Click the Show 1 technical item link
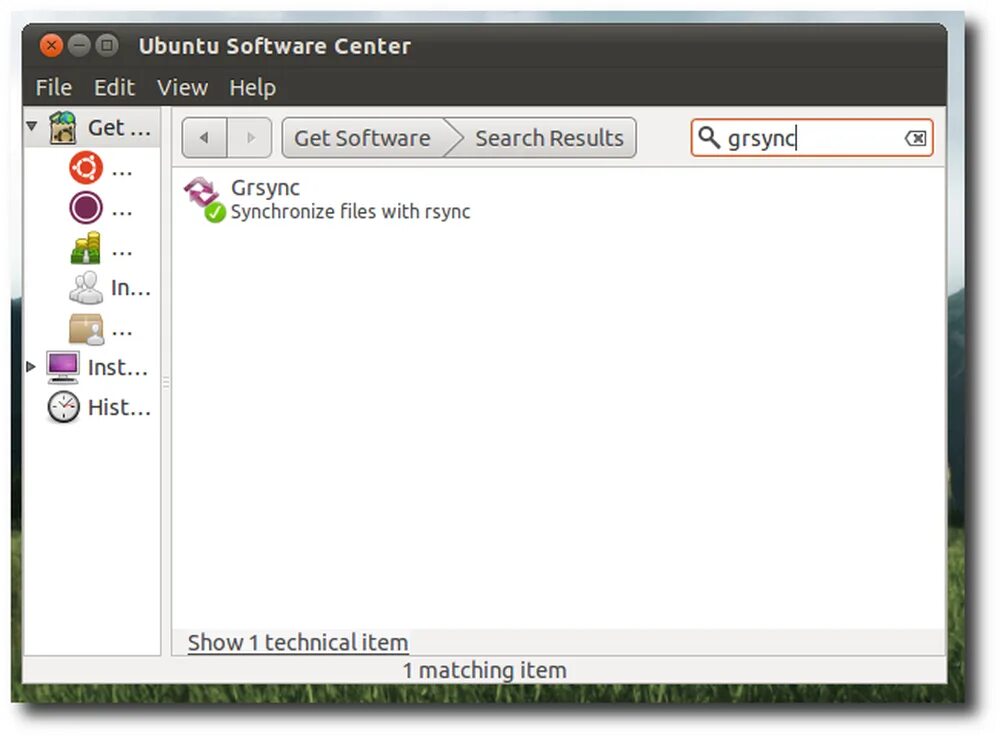Viewport: 1000px width, 738px height. [298, 642]
